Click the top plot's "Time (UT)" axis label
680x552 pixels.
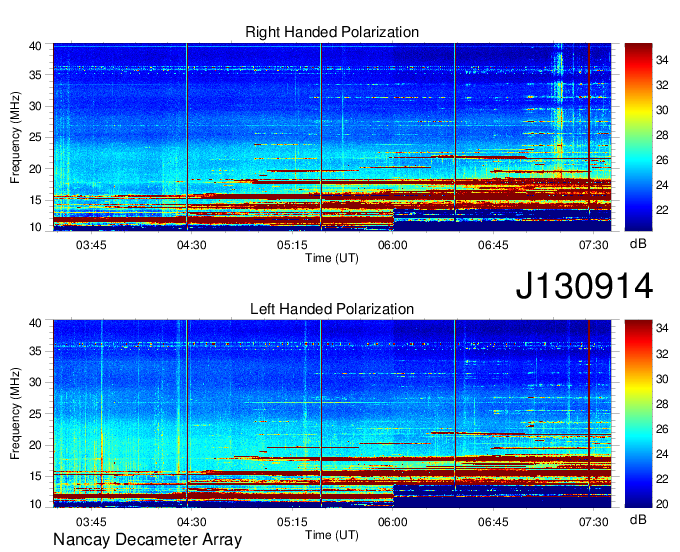click(332, 258)
